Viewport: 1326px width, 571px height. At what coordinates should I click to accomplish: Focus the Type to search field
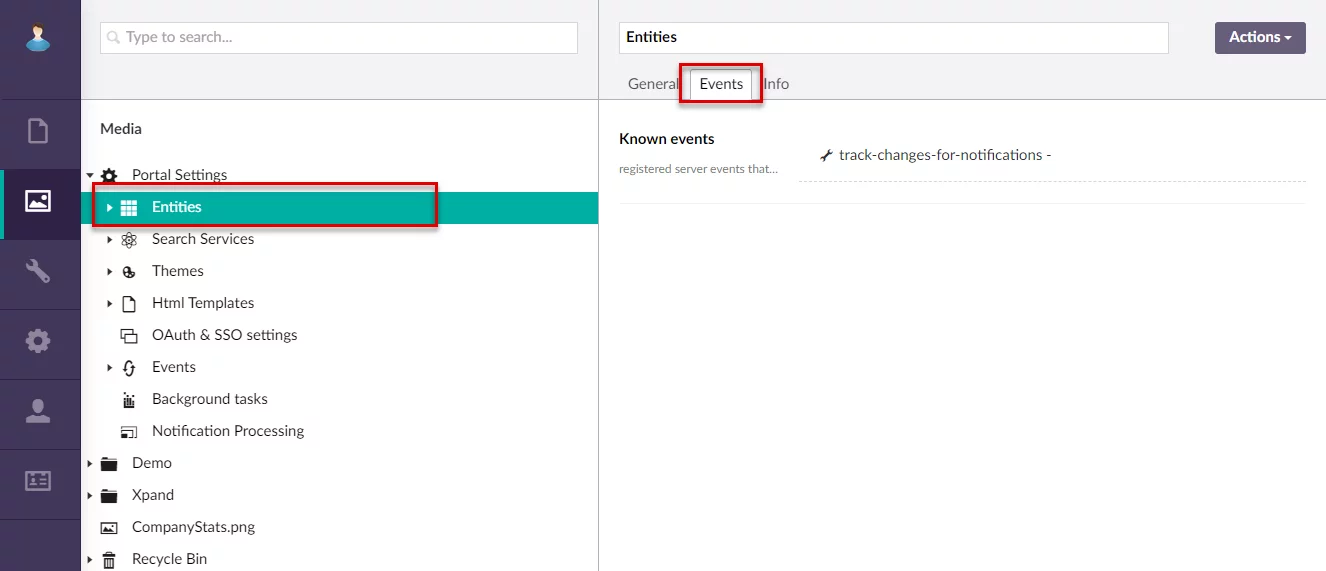click(338, 37)
